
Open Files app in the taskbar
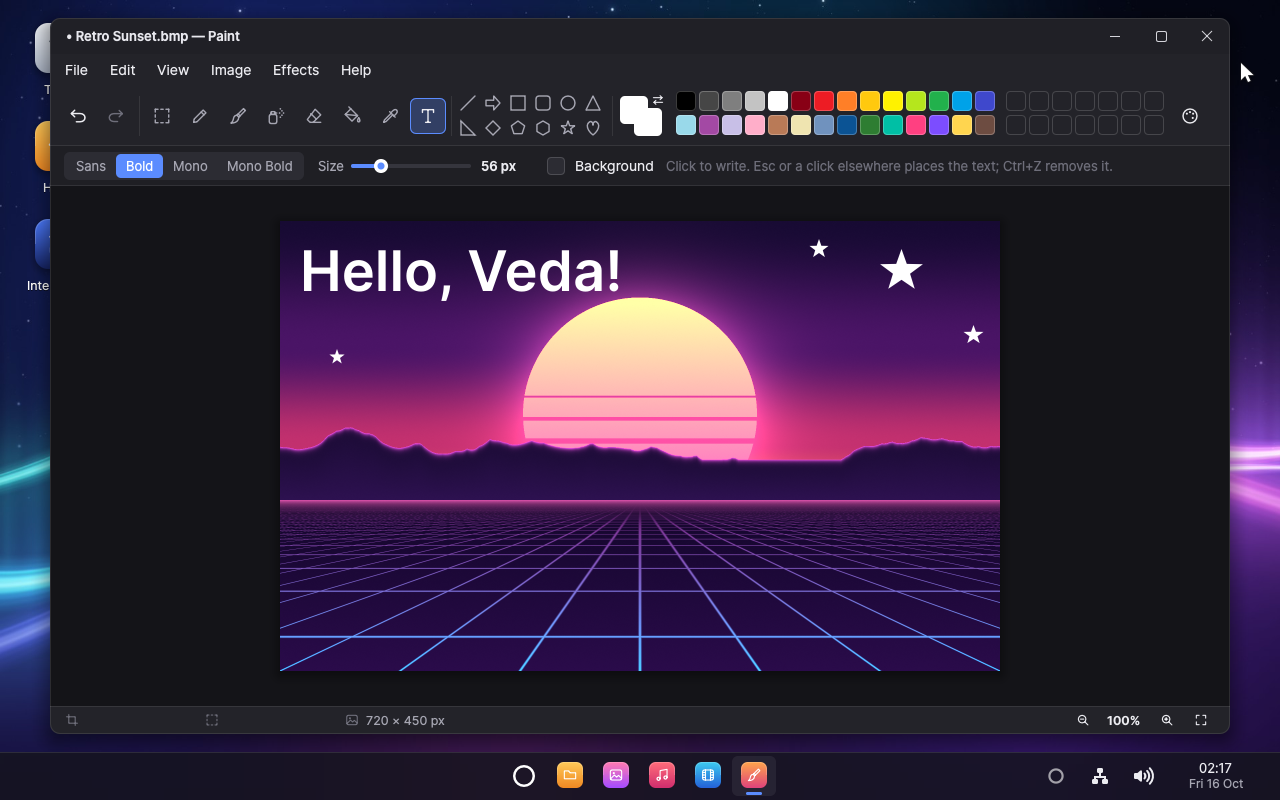pos(570,775)
